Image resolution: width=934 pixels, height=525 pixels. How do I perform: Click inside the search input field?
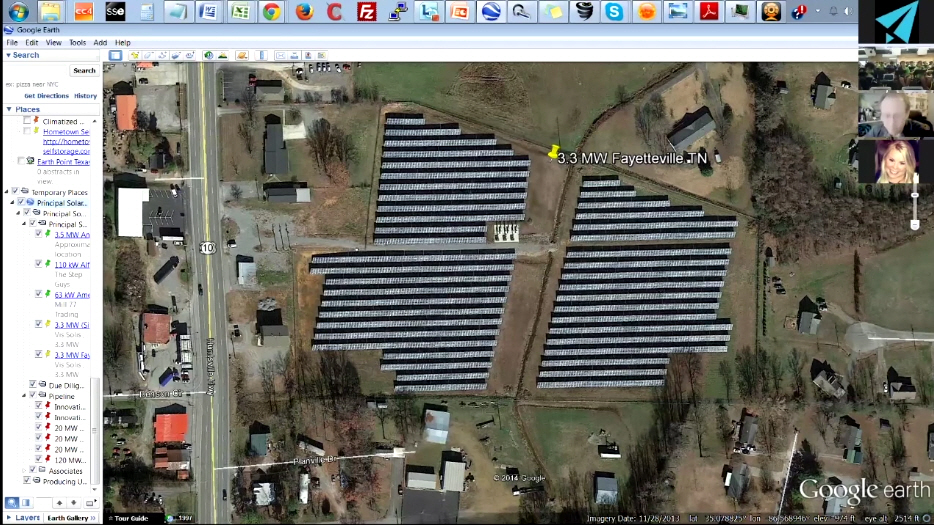point(35,70)
